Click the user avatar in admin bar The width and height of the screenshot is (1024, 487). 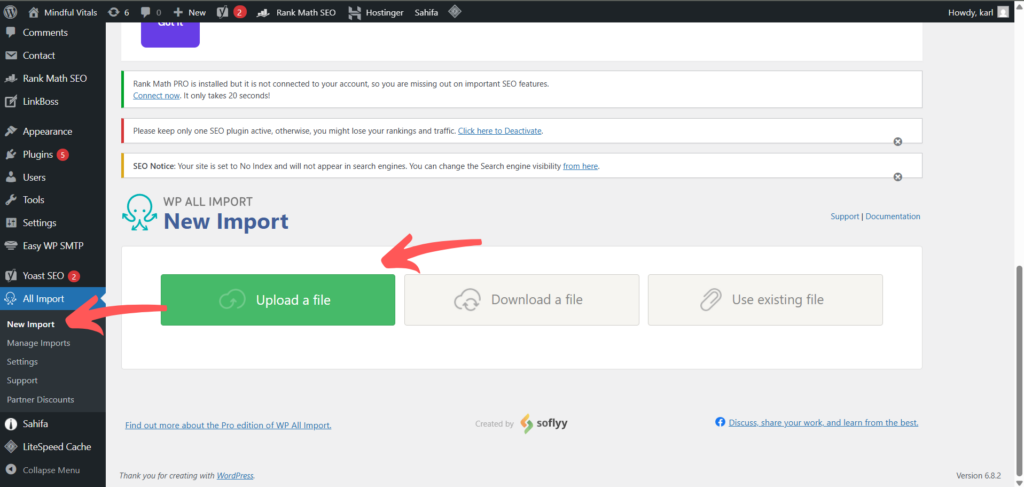coord(1003,12)
